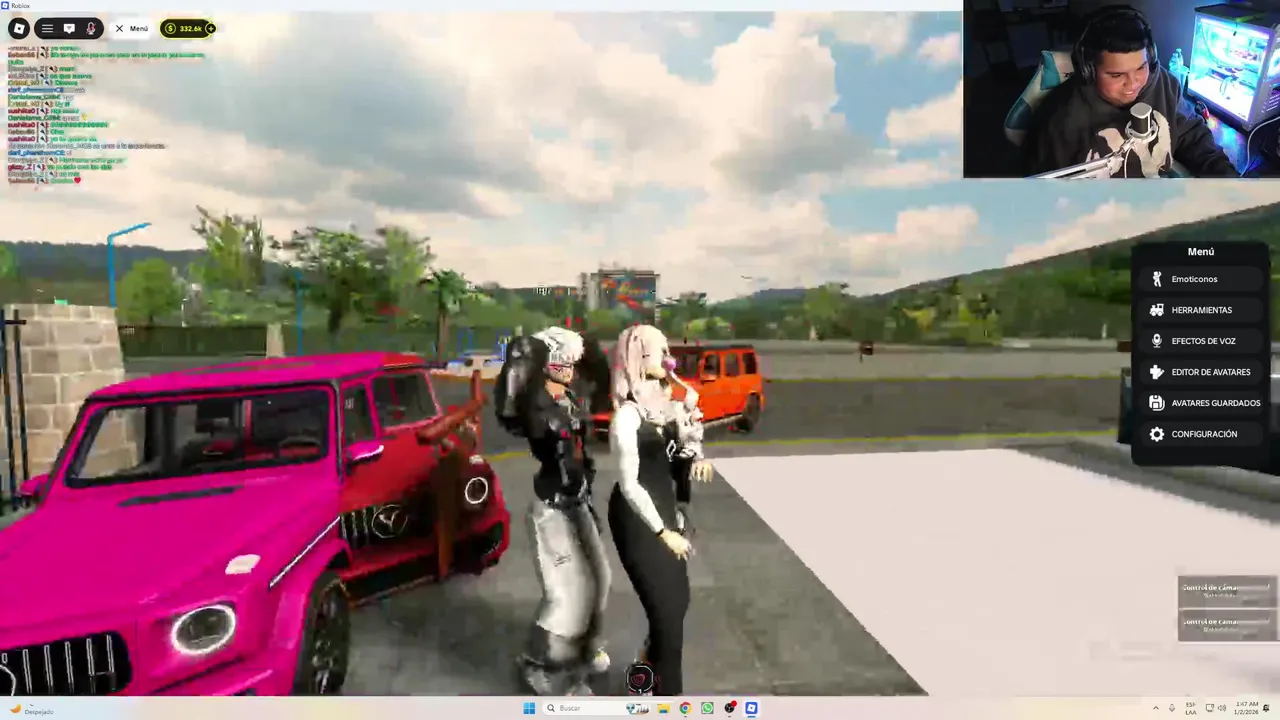Open the OBS icon in taskbar
The image size is (1280, 720).
(730, 708)
